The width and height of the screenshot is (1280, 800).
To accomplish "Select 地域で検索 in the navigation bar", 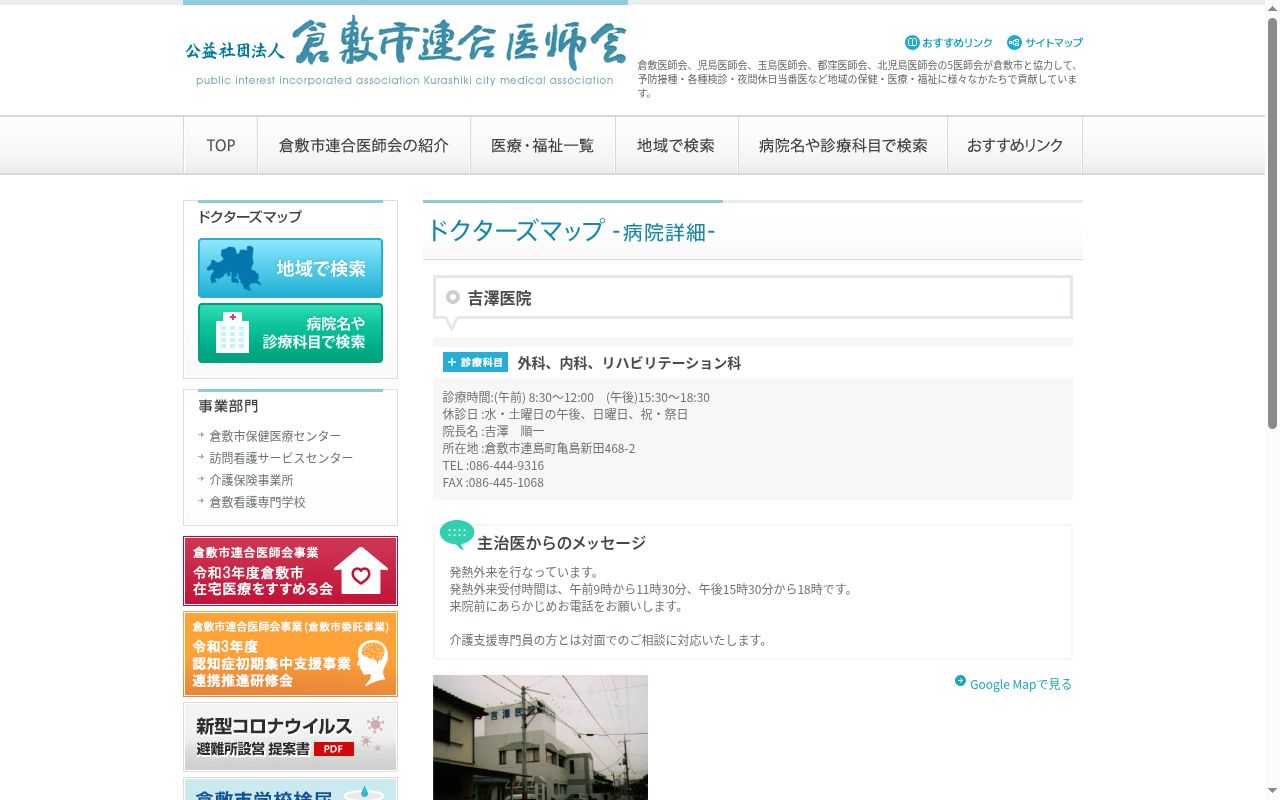I will point(676,145).
